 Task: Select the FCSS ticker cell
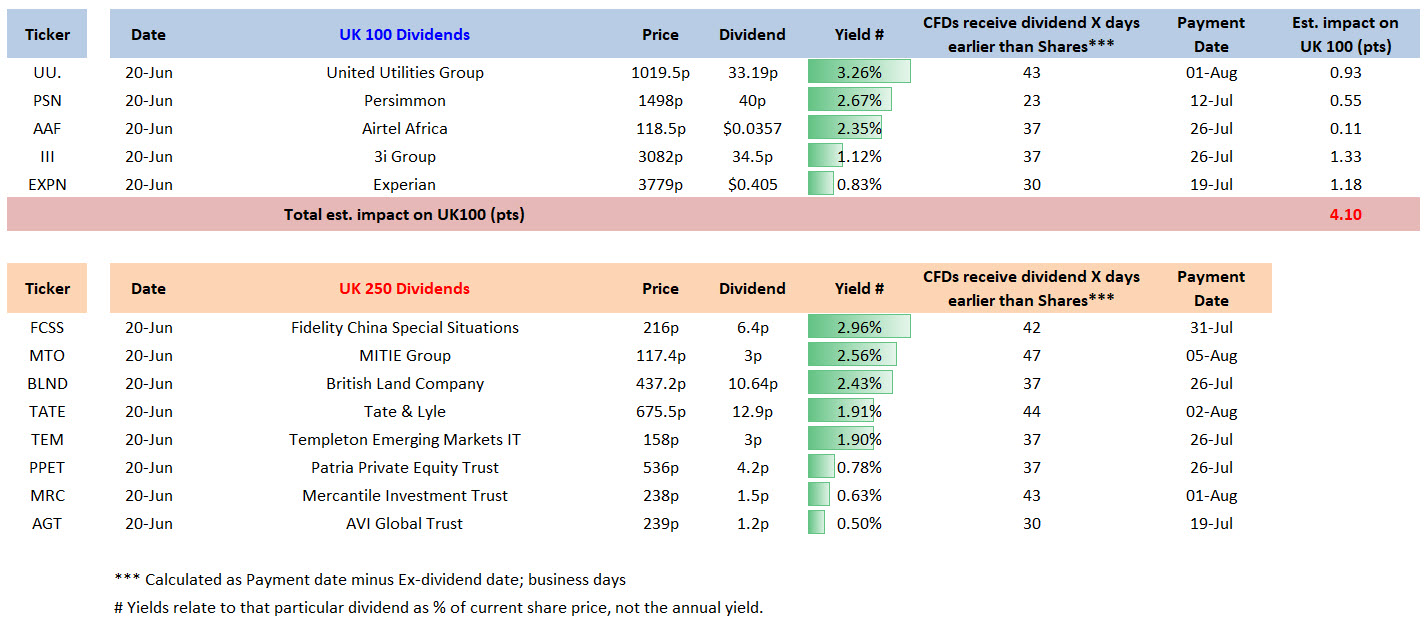pyautogui.click(x=47, y=328)
